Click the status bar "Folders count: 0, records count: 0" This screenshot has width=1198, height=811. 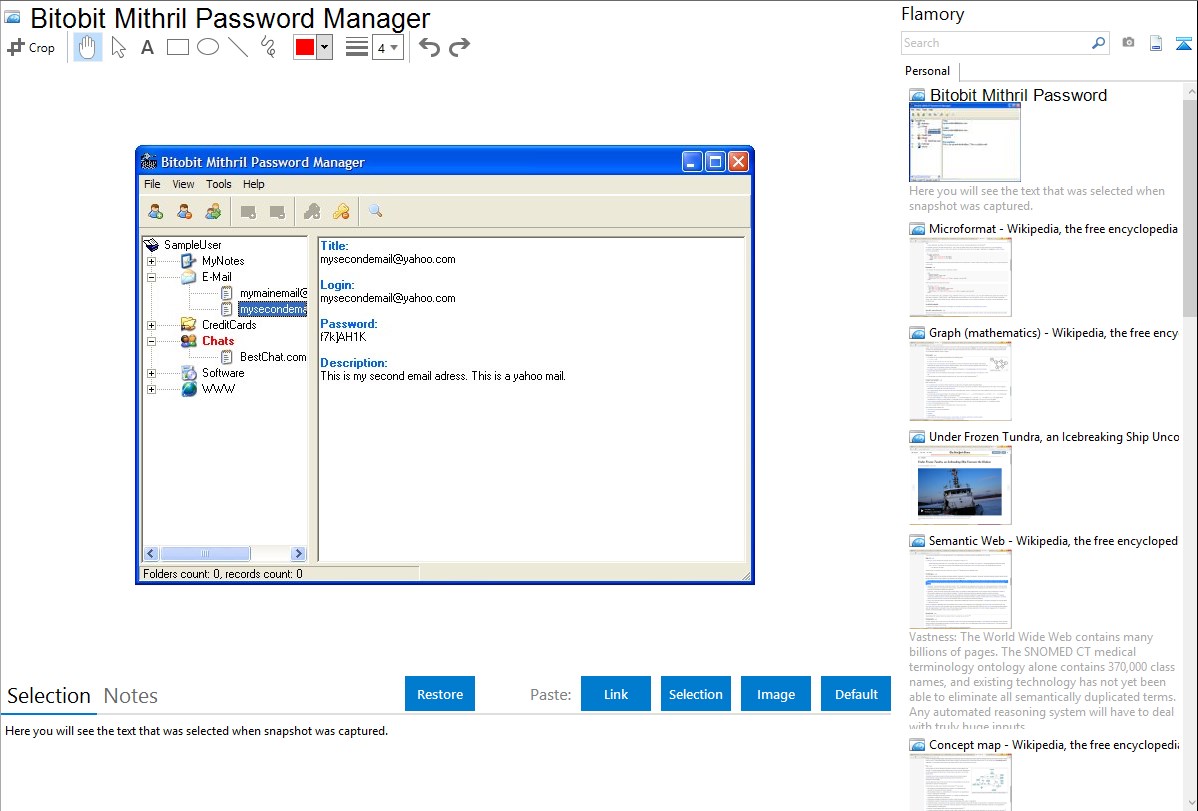[x=222, y=574]
